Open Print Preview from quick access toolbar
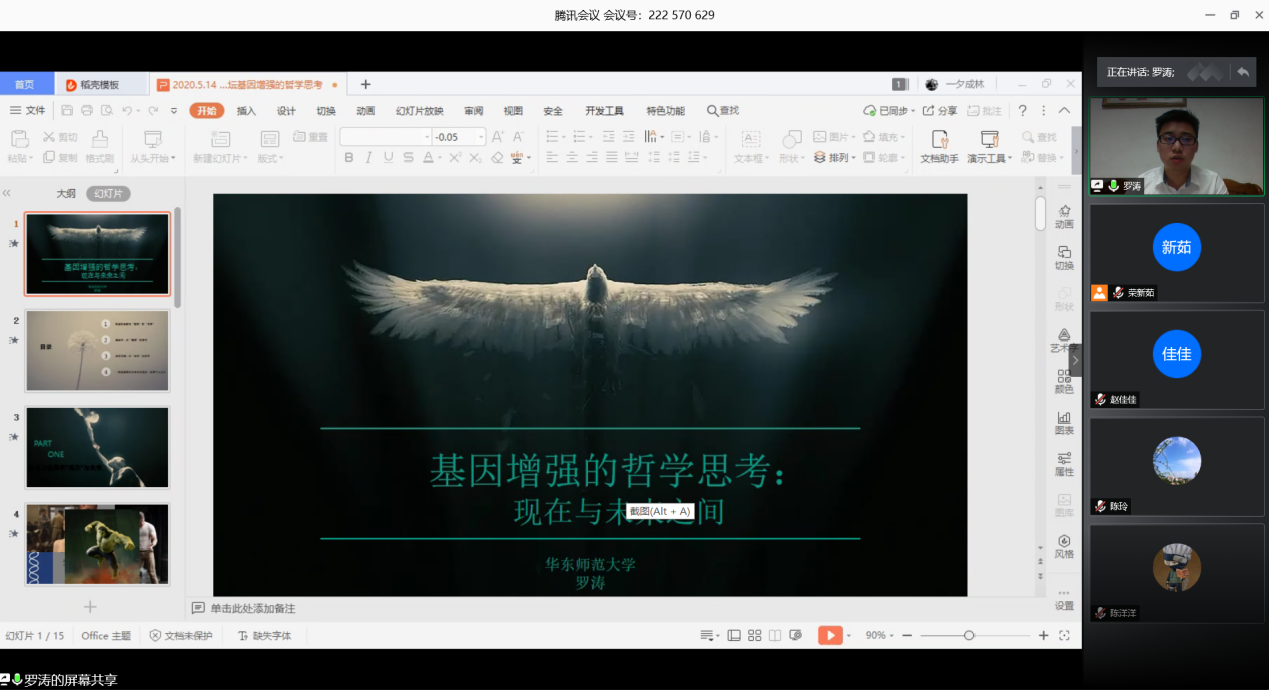Screen dimensions: 1269x690 pyautogui.click(x=105, y=111)
